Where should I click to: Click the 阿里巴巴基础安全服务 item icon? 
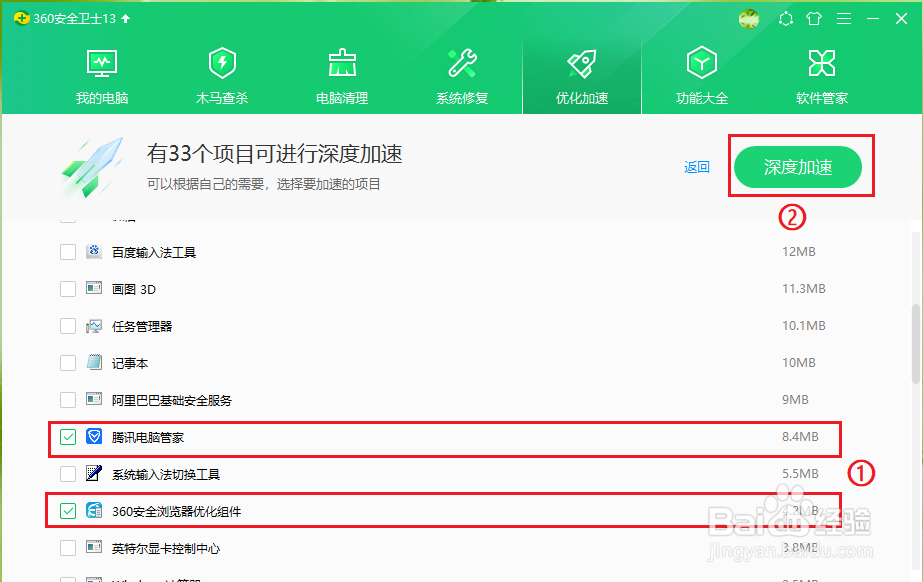coord(94,400)
